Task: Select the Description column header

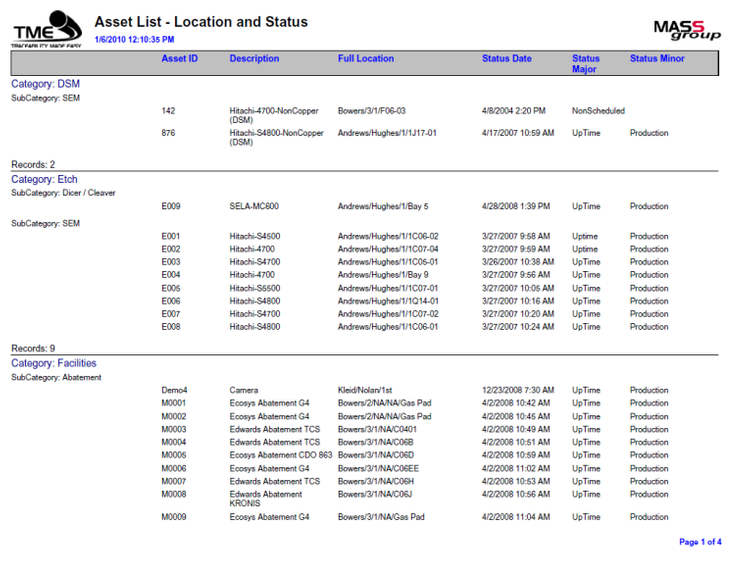Action: (254, 58)
